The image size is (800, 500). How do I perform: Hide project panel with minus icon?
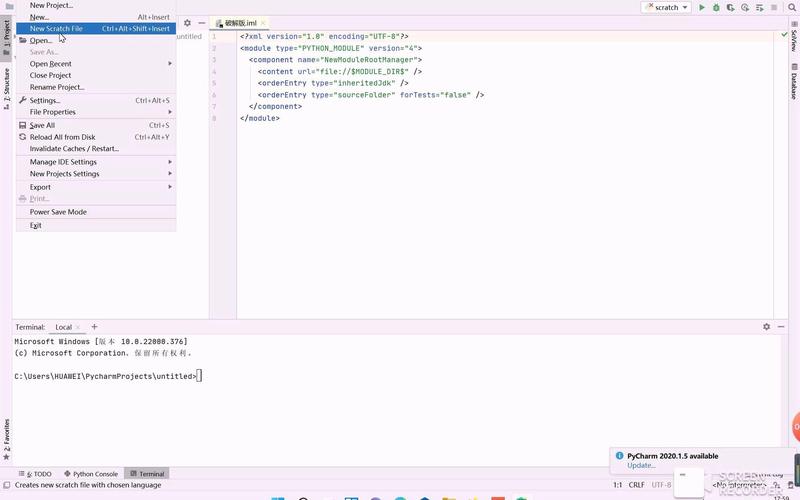(x=202, y=23)
